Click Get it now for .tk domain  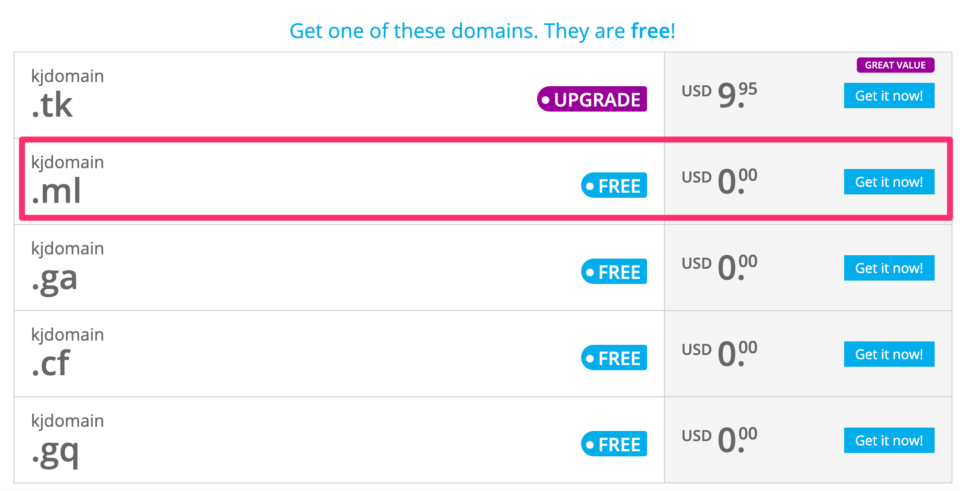889,96
